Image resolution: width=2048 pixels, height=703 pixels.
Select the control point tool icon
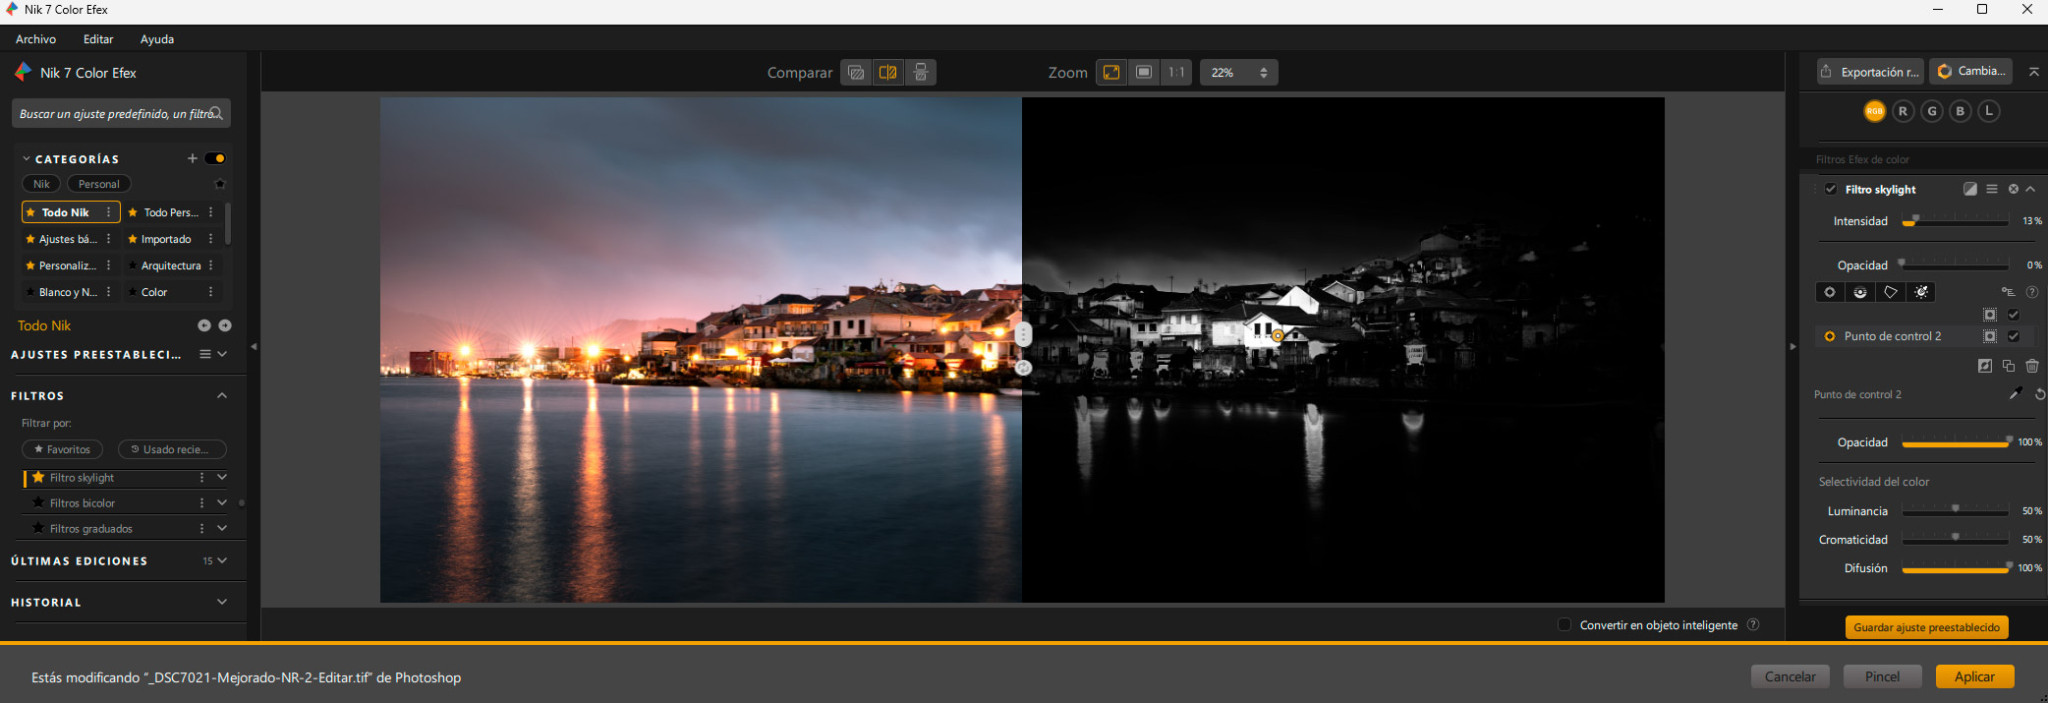[1829, 292]
